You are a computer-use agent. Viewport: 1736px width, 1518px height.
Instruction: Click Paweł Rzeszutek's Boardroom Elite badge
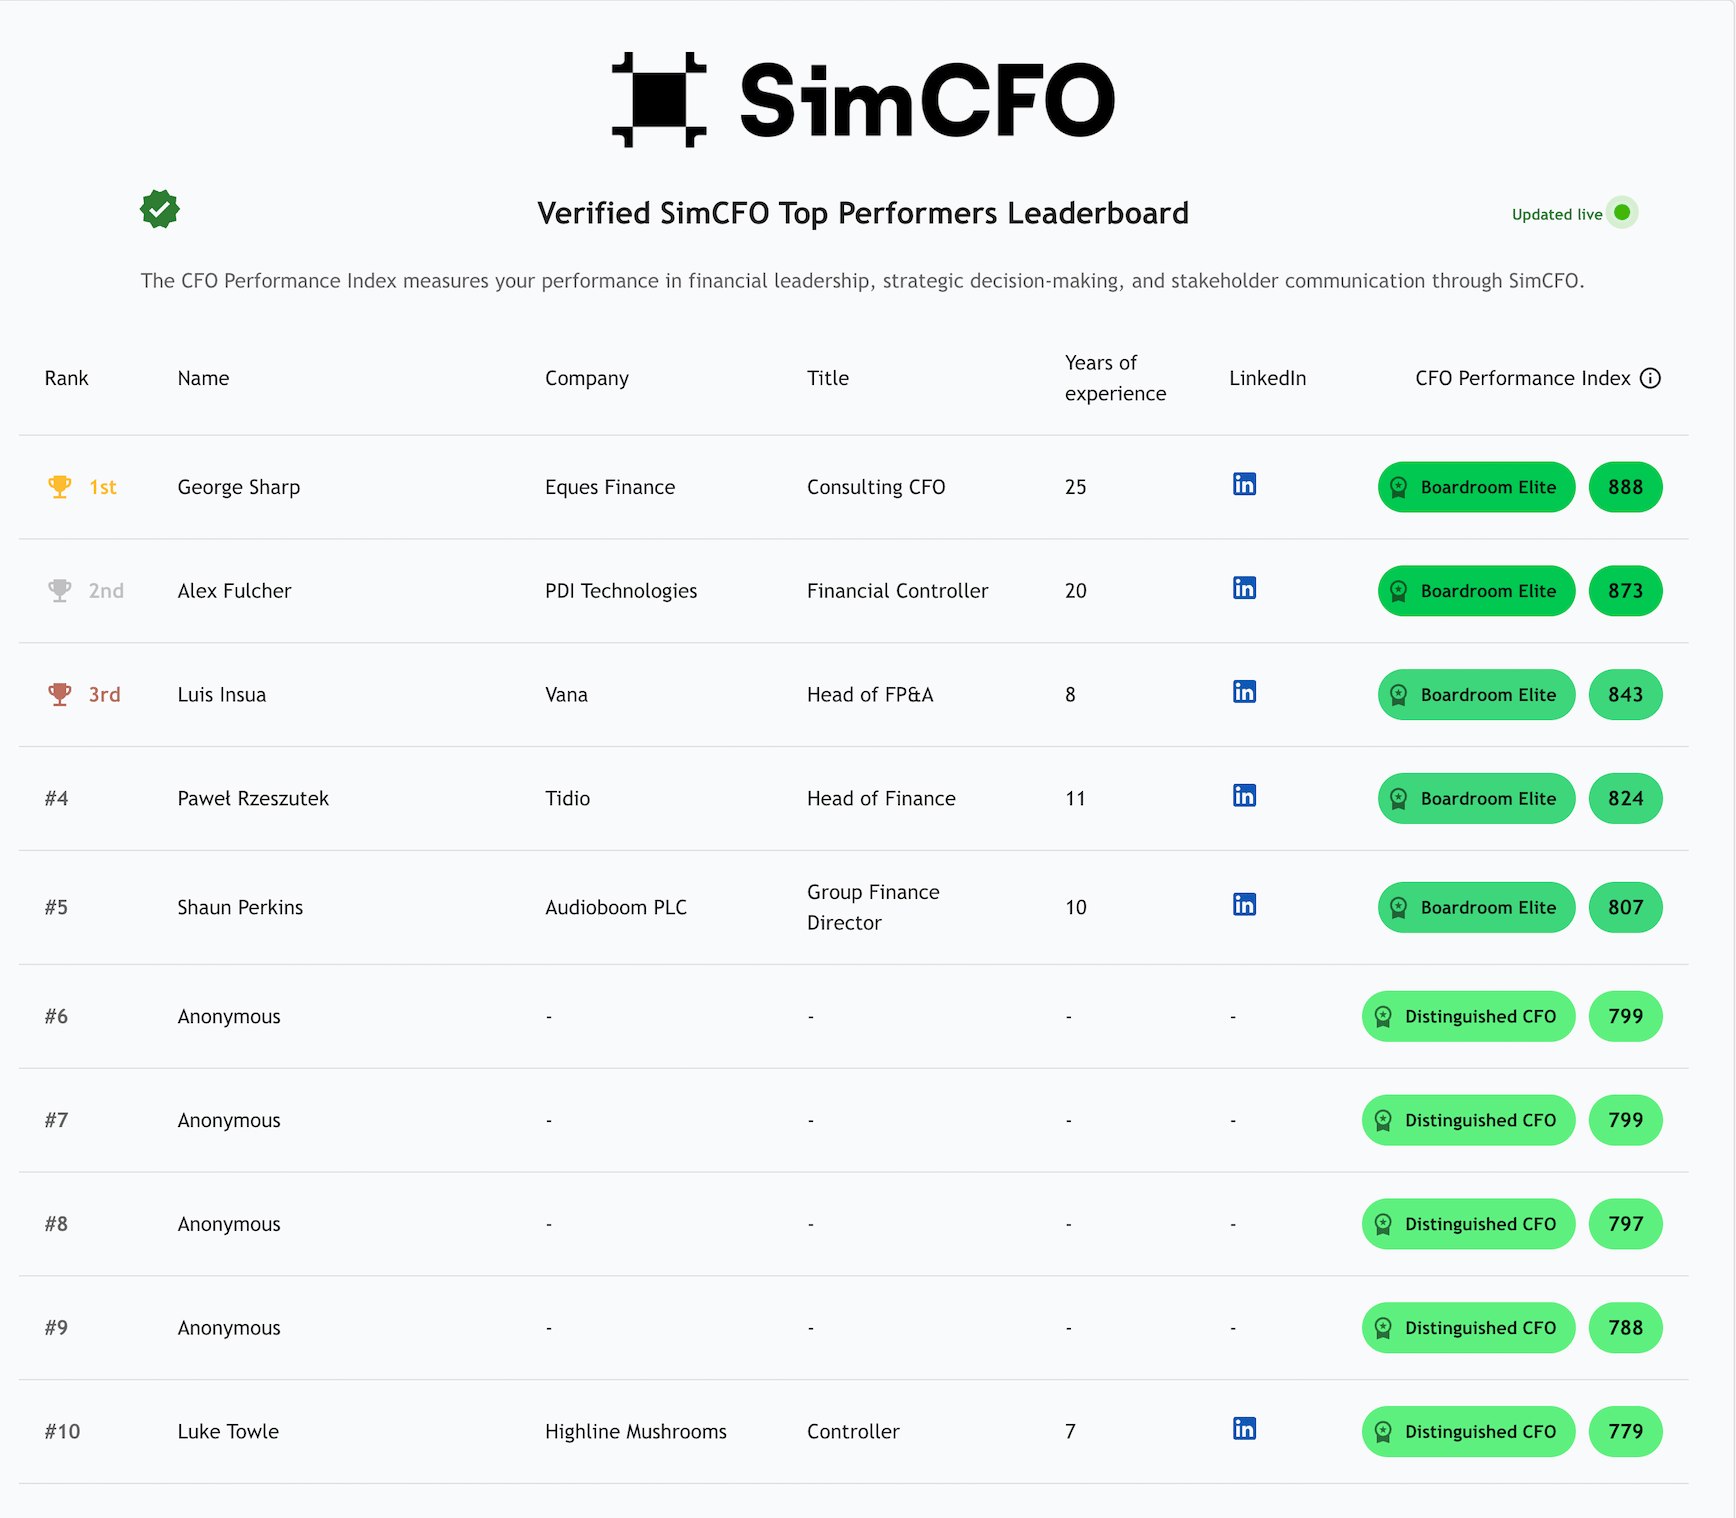pos(1476,799)
